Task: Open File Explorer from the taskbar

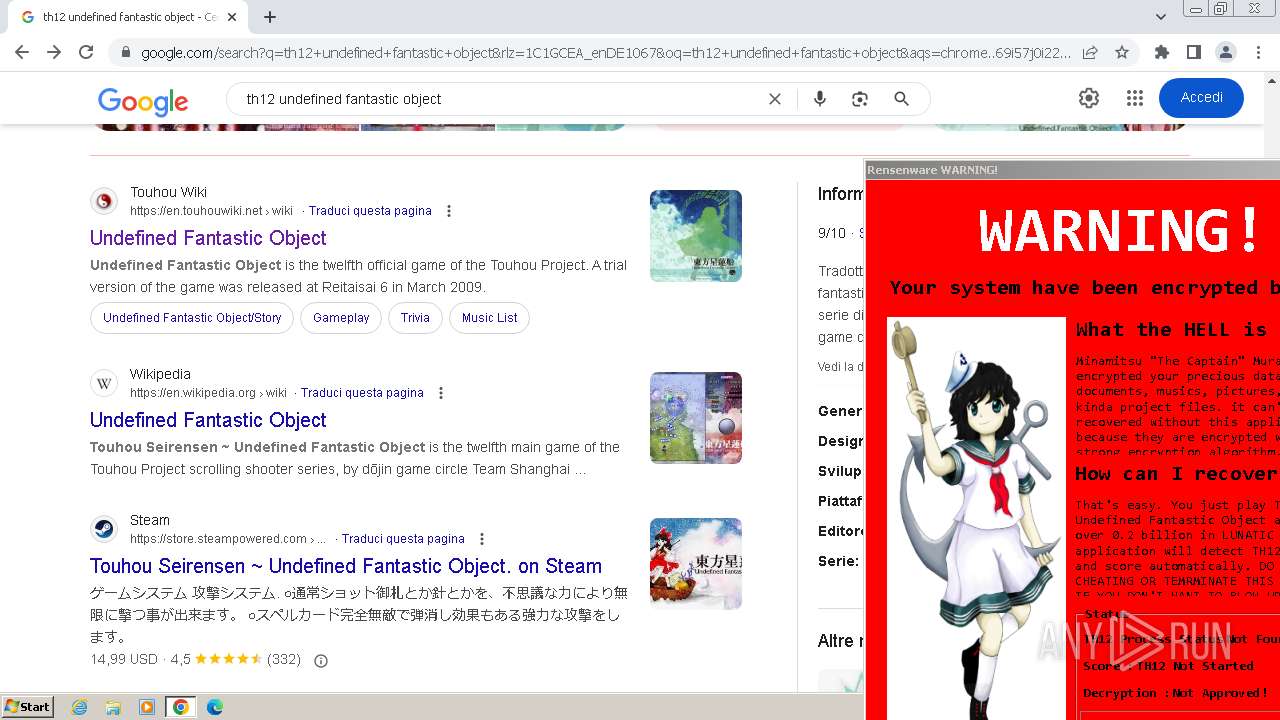Action: (113, 707)
